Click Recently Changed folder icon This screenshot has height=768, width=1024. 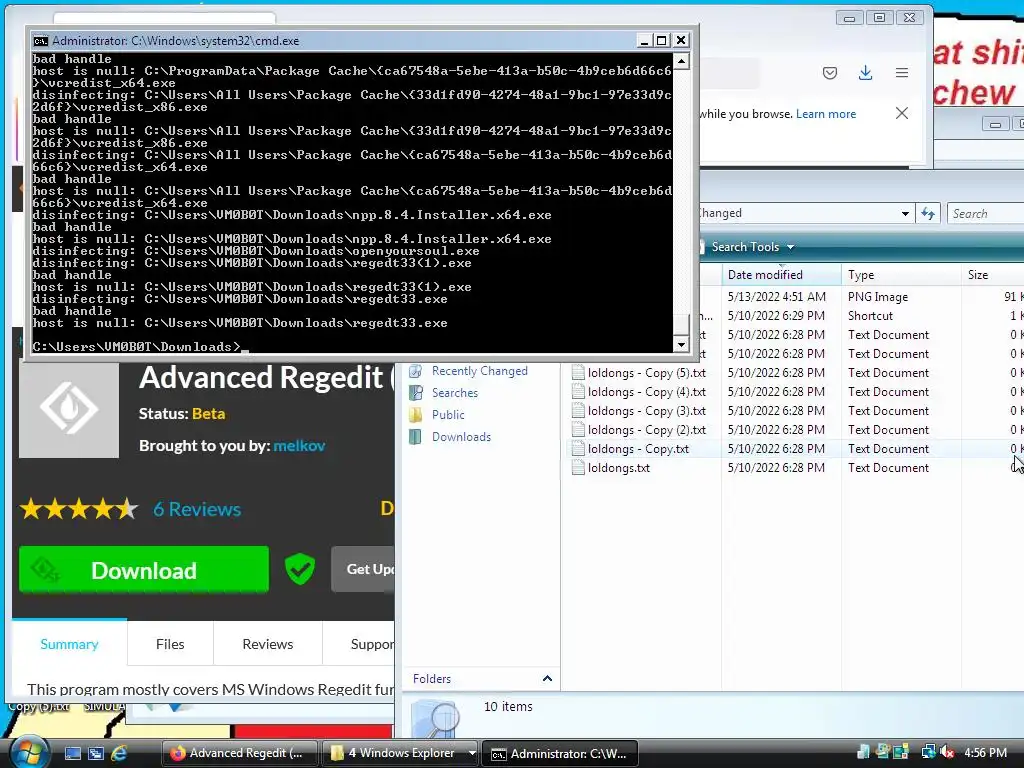(415, 371)
